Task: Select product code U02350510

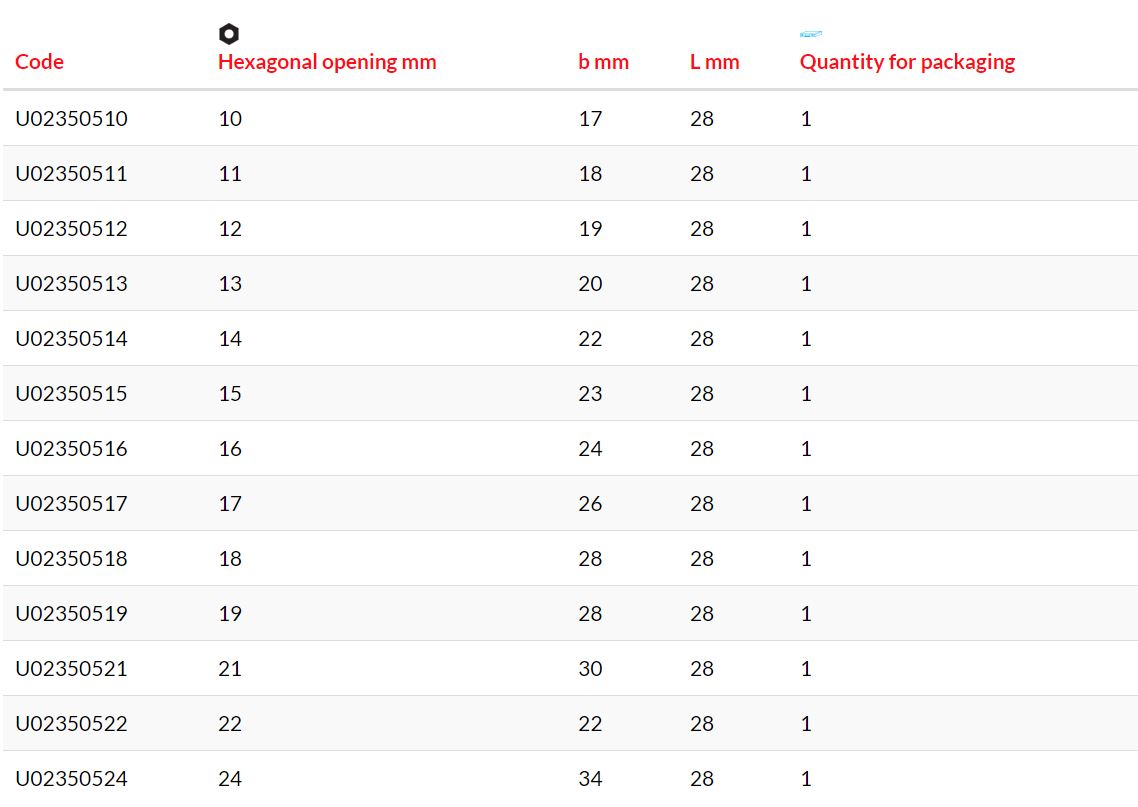Action: point(71,118)
